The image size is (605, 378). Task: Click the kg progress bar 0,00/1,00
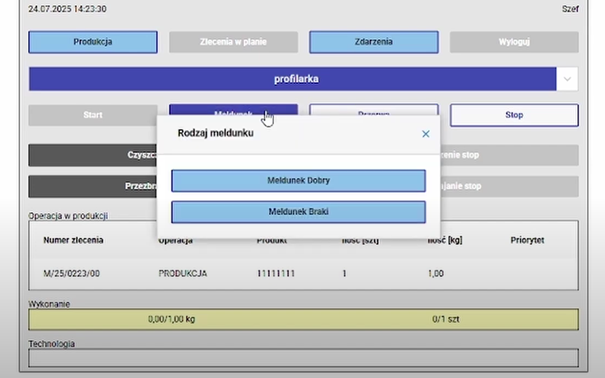coord(171,319)
